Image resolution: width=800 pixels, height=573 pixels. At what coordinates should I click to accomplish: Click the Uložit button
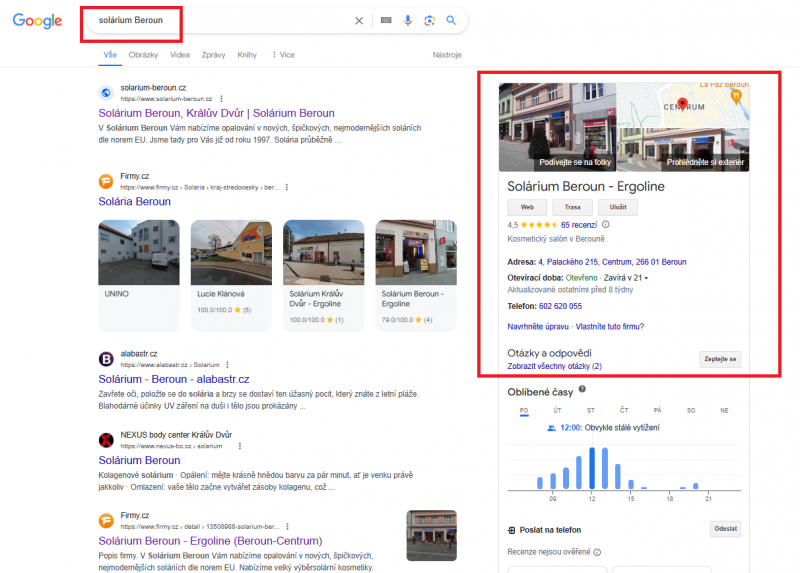(618, 207)
